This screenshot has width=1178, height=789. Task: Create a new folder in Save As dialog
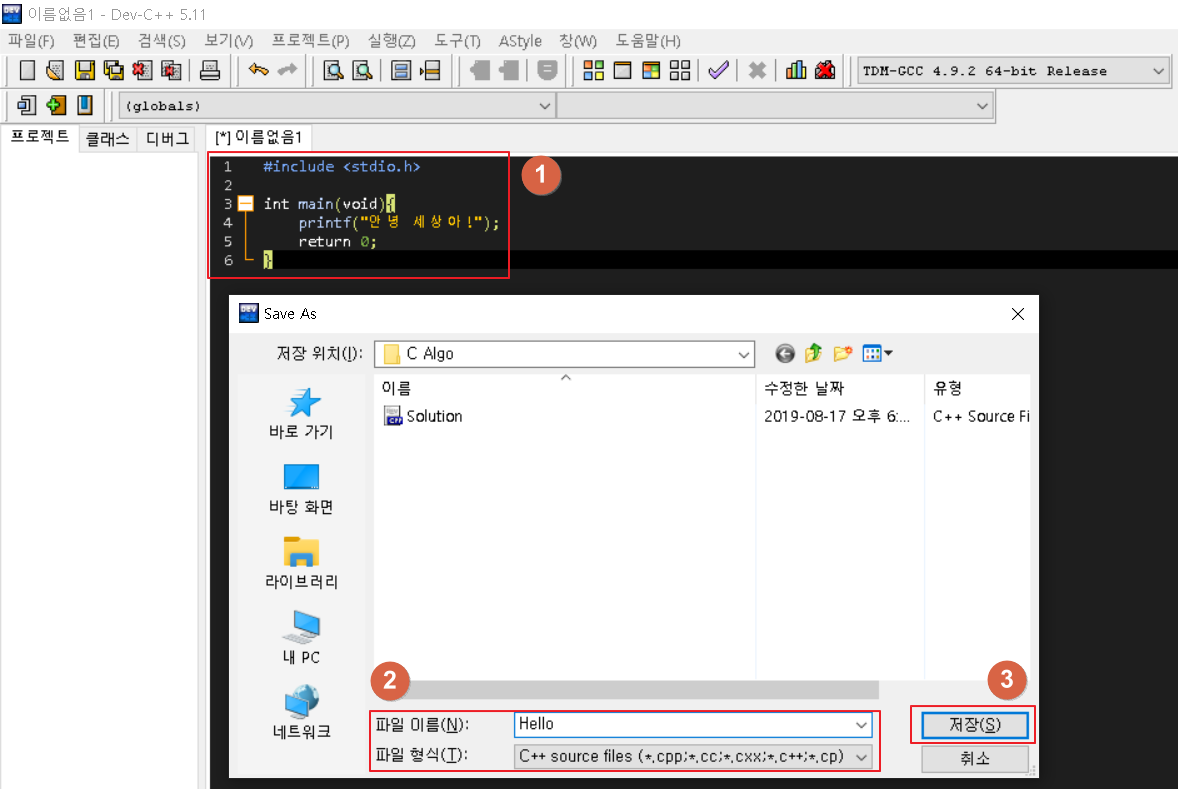click(842, 352)
